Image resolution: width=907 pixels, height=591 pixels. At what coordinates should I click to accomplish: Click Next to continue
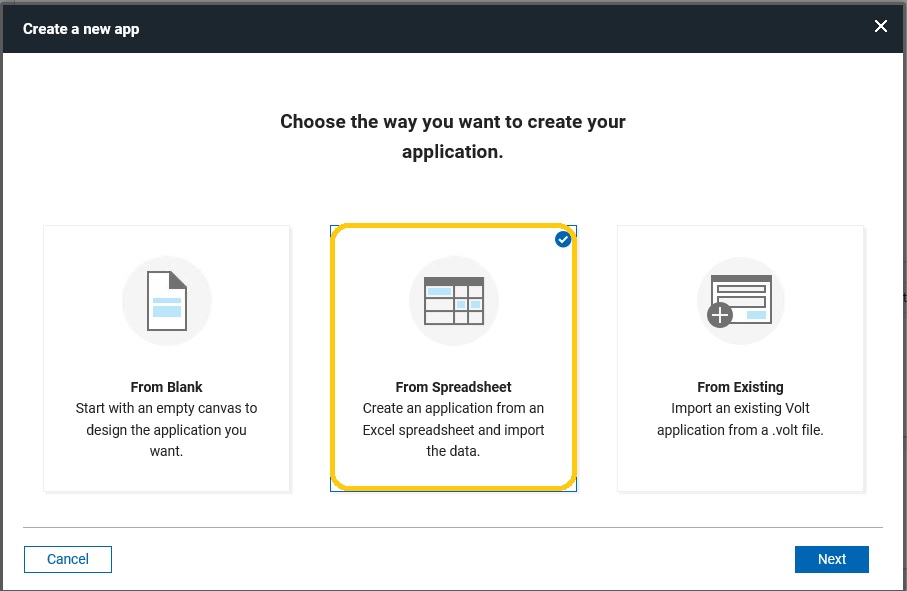click(x=831, y=559)
